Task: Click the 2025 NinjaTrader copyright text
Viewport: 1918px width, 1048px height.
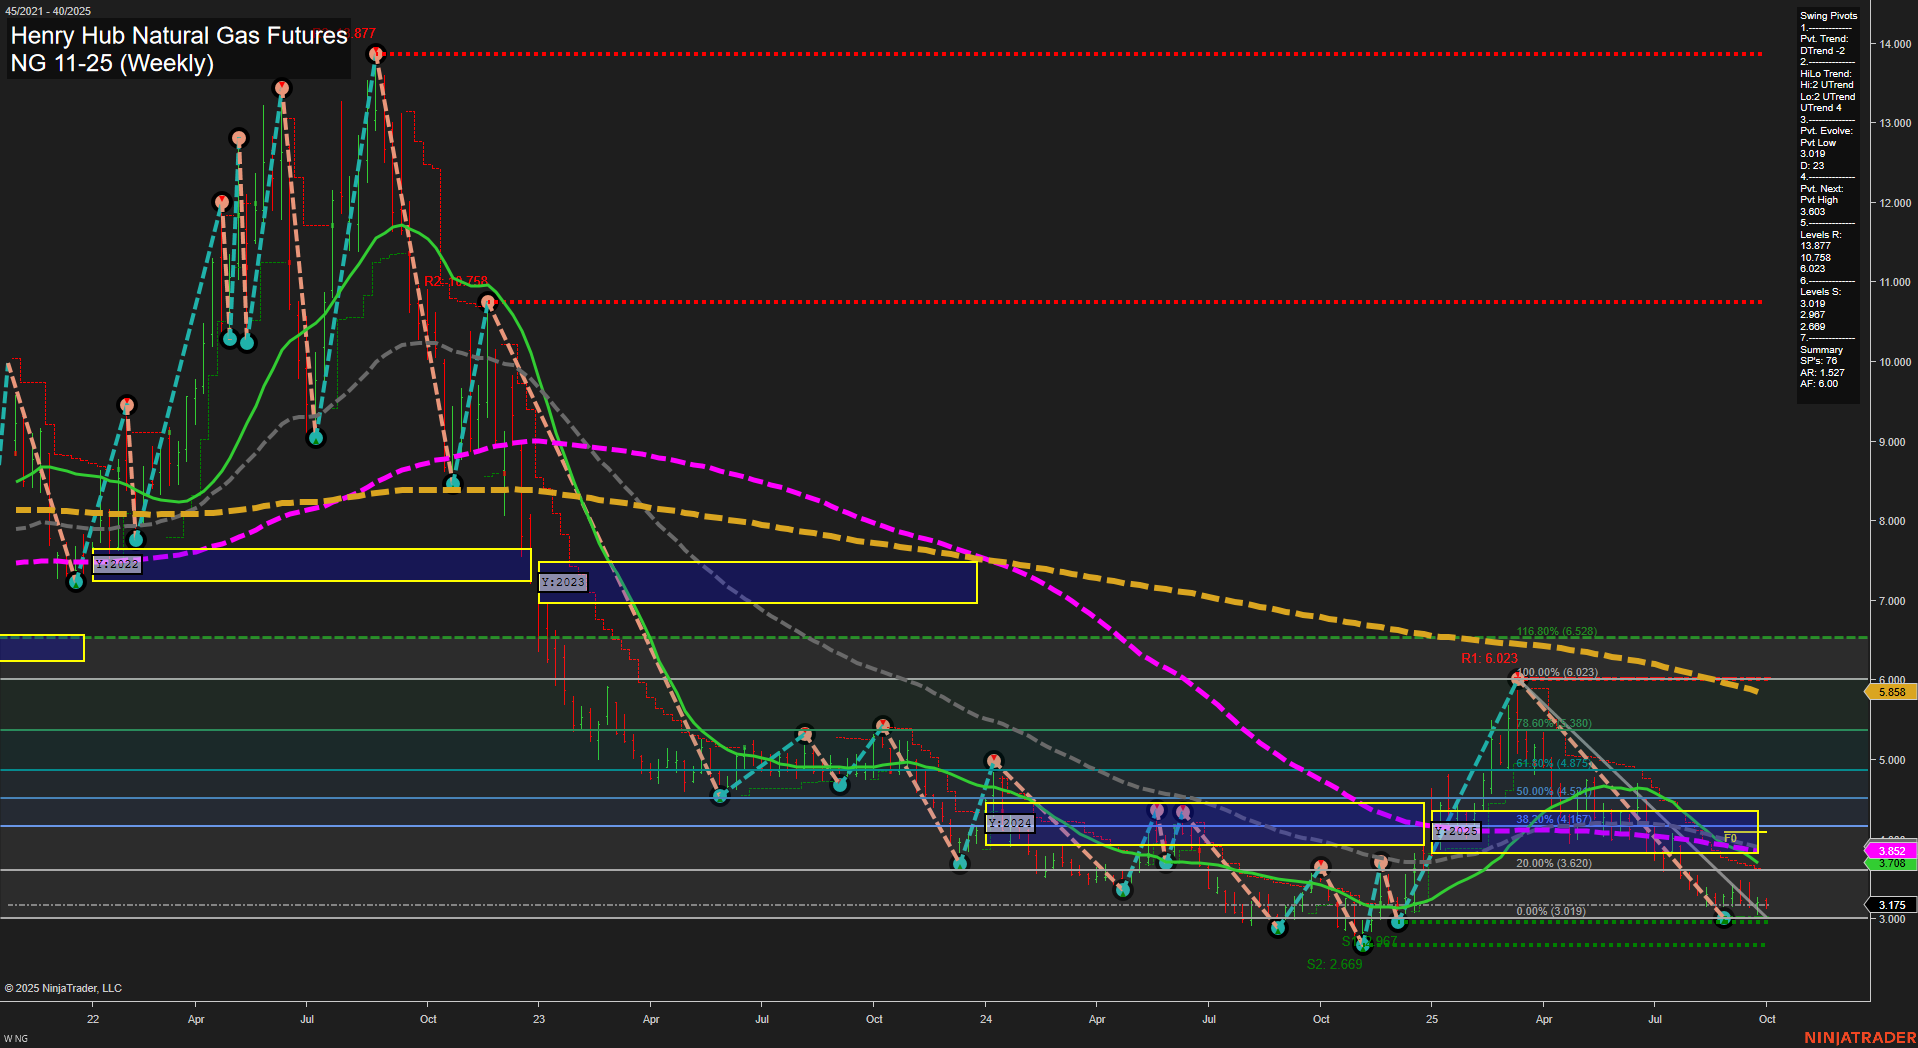Action: [64, 988]
